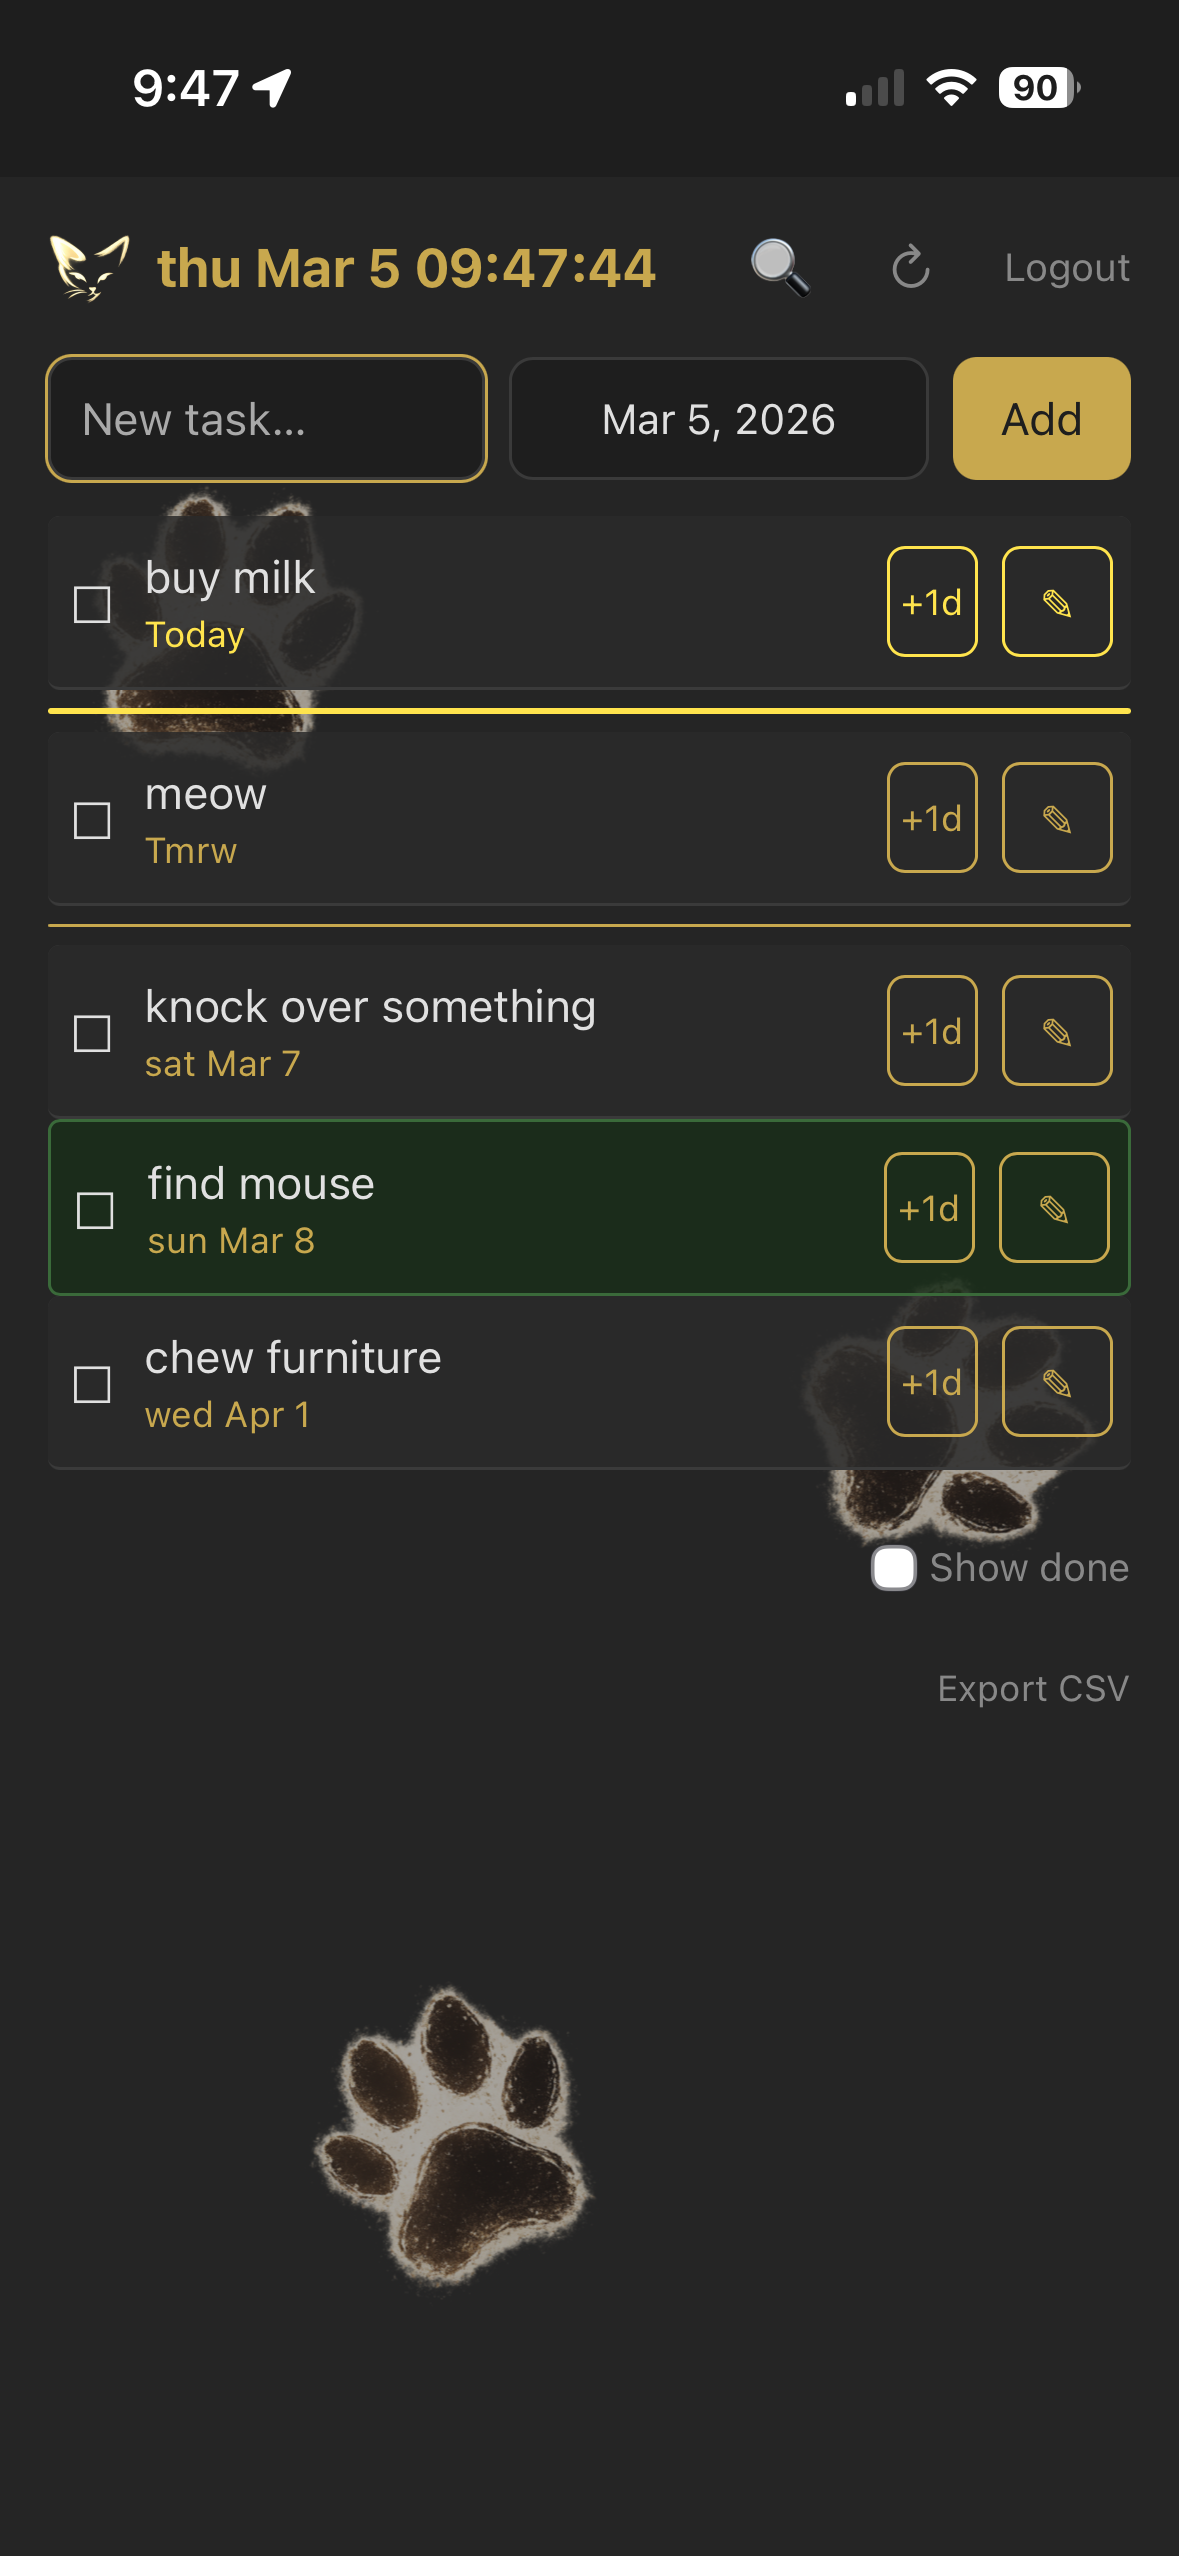Viewport: 1179px width, 2556px height.
Task: Open the pencil editor for "meow"
Action: (1056, 817)
